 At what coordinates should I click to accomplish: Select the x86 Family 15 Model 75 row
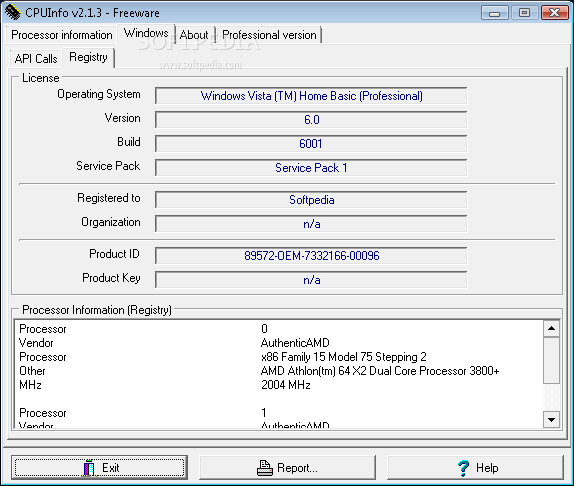pyautogui.click(x=278, y=357)
